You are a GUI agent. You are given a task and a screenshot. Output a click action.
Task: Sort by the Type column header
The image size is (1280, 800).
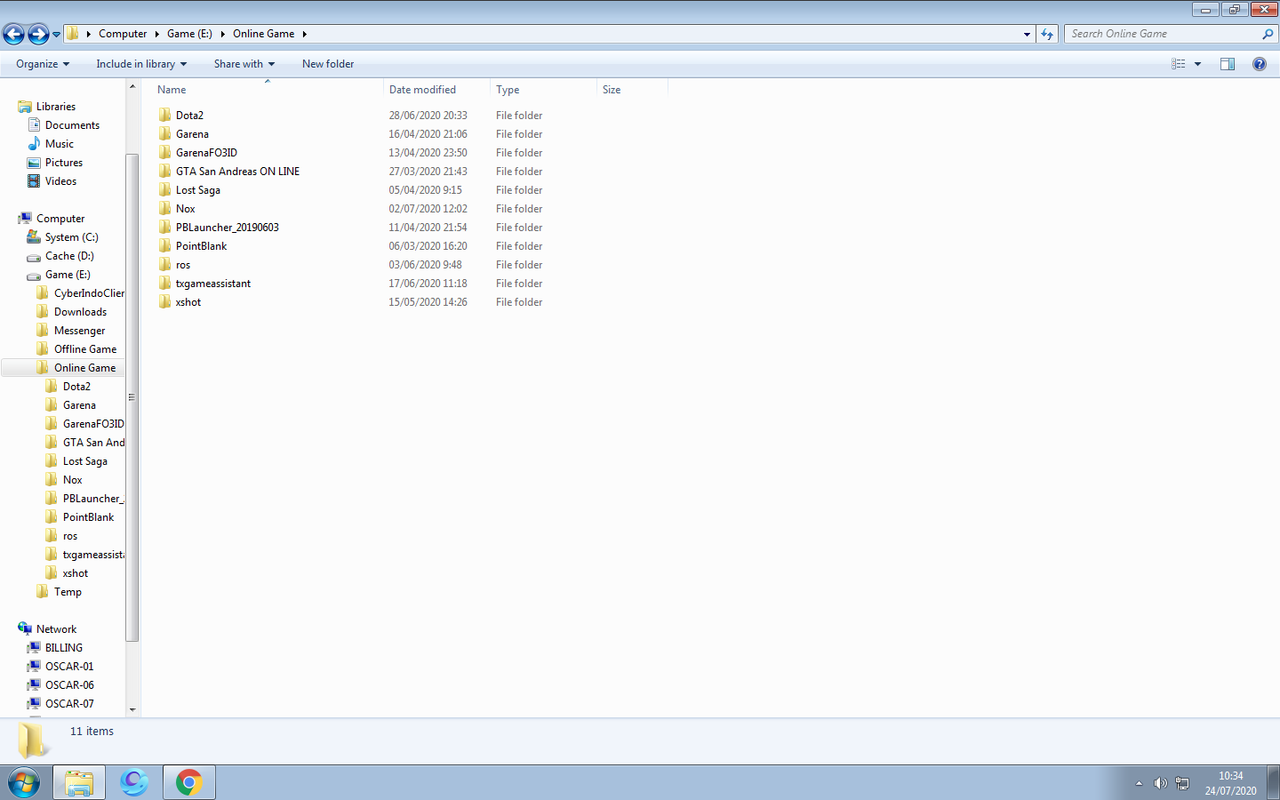543,90
